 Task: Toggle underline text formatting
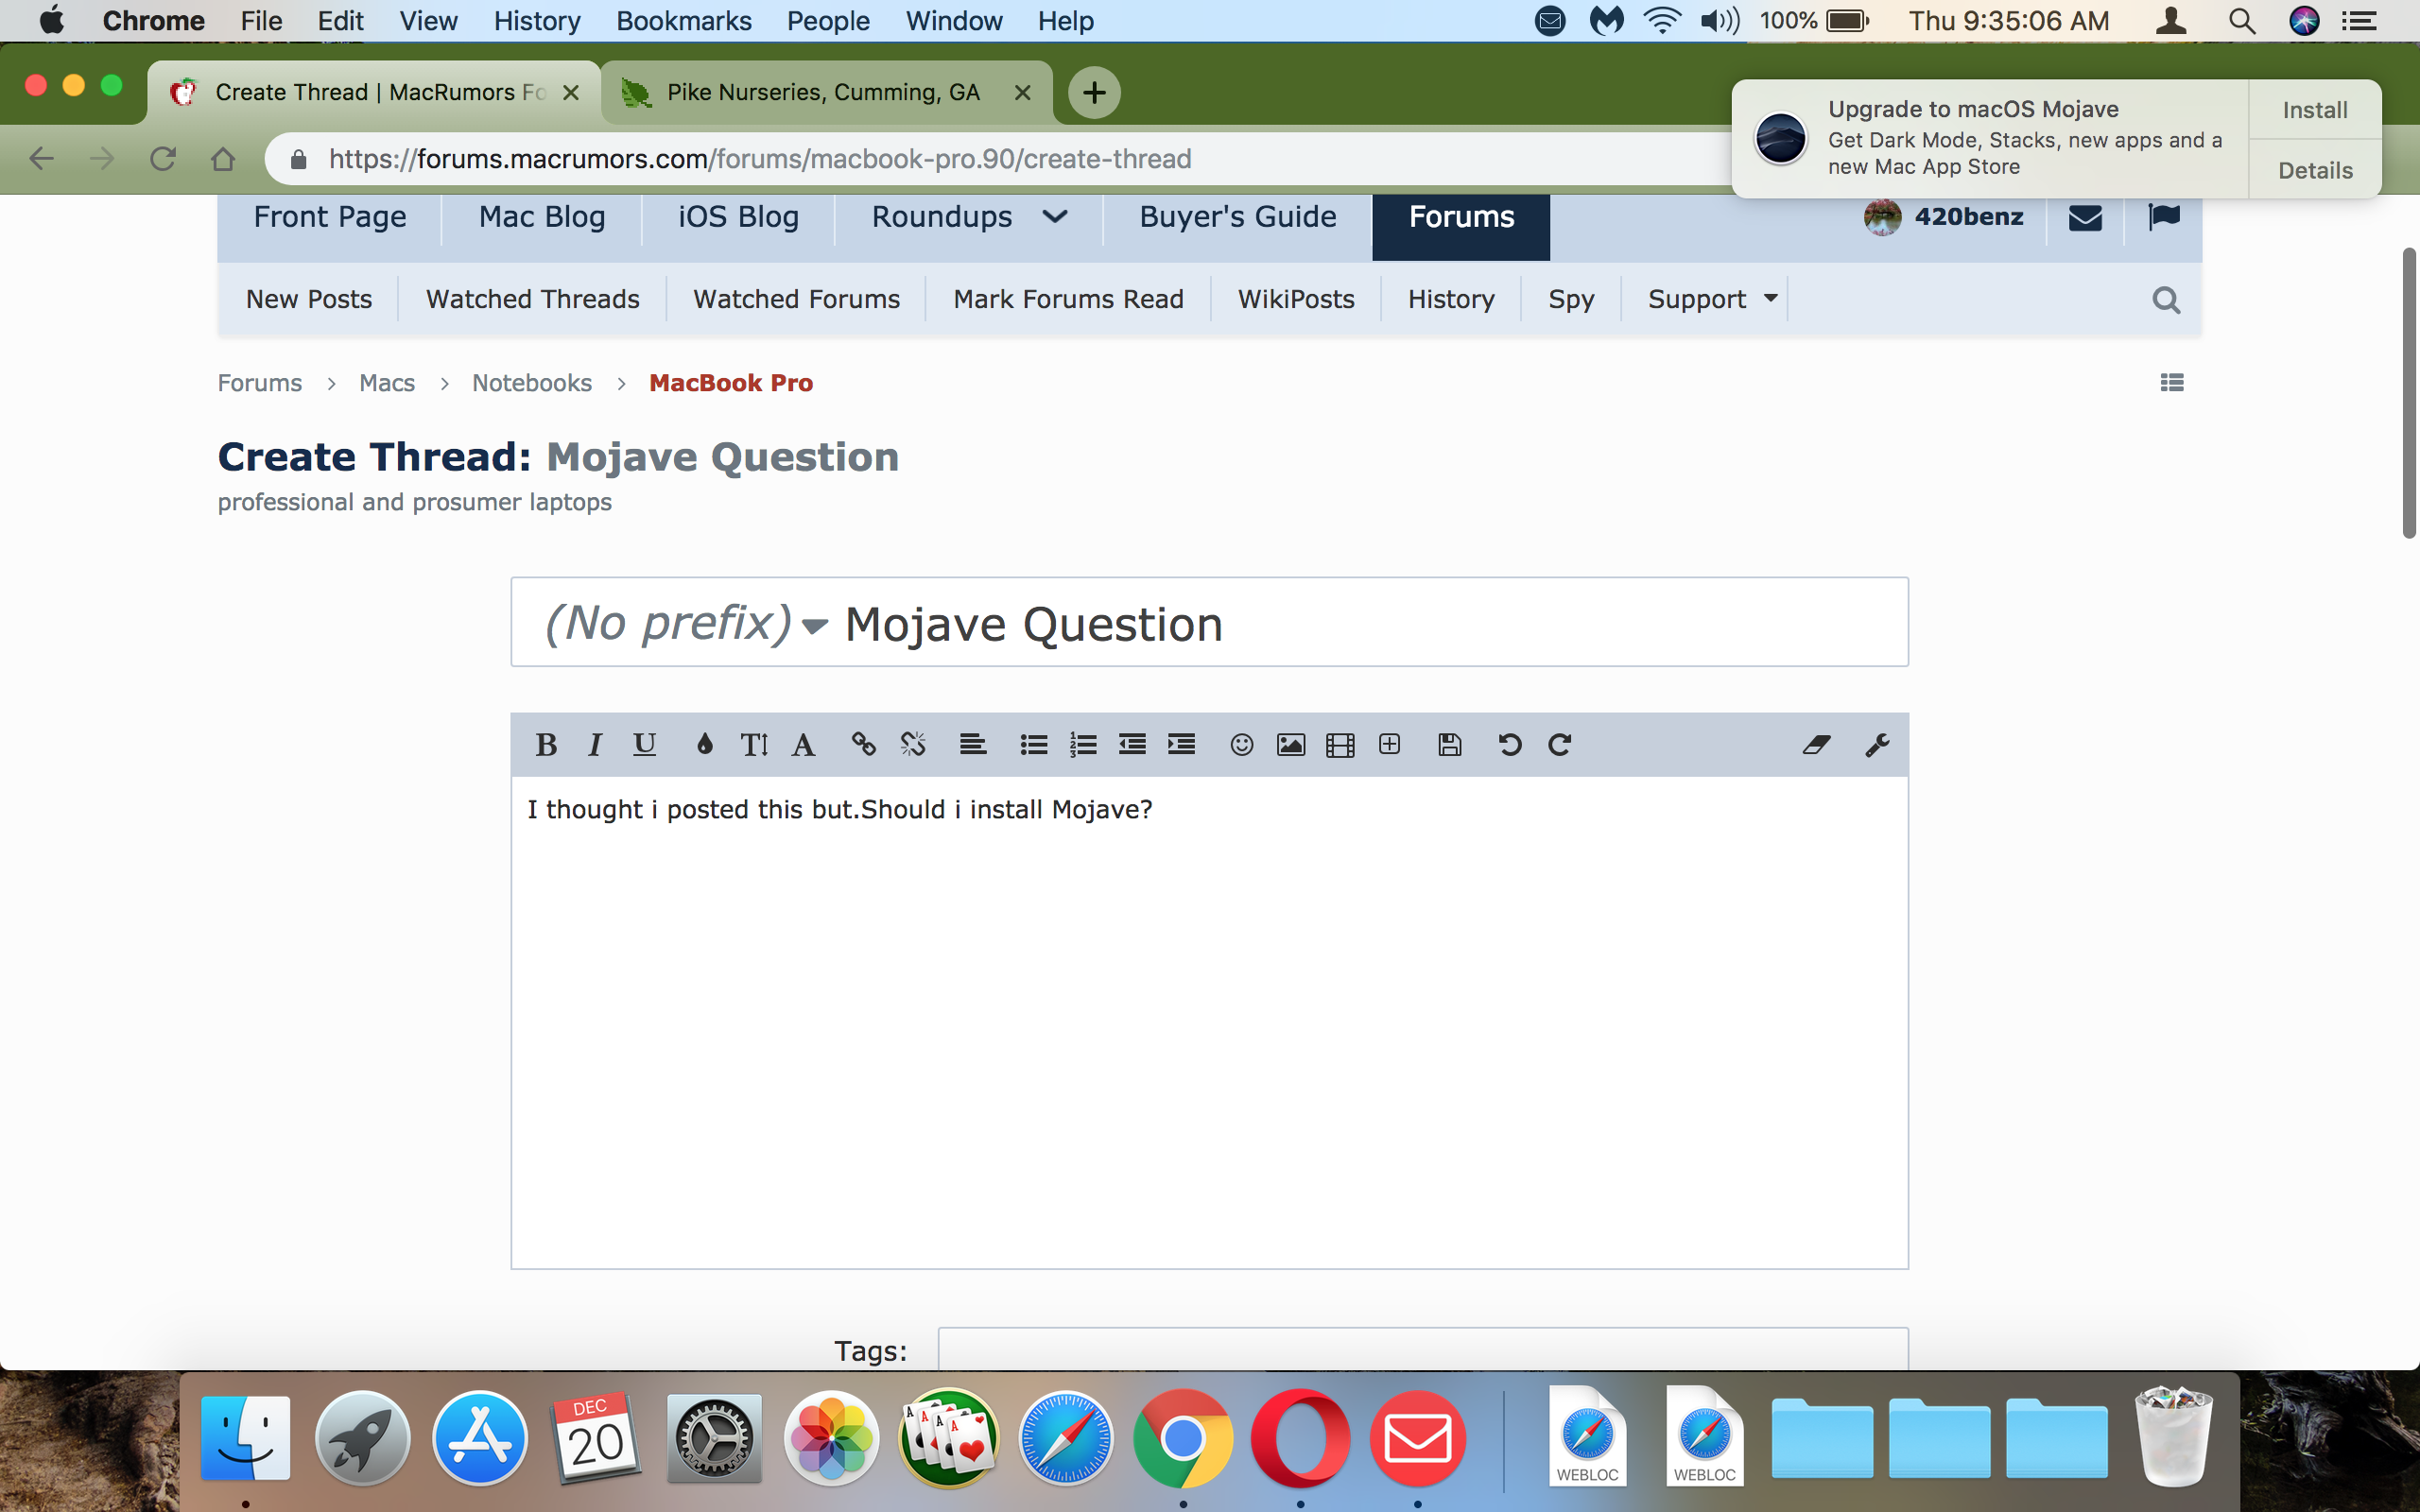point(644,745)
